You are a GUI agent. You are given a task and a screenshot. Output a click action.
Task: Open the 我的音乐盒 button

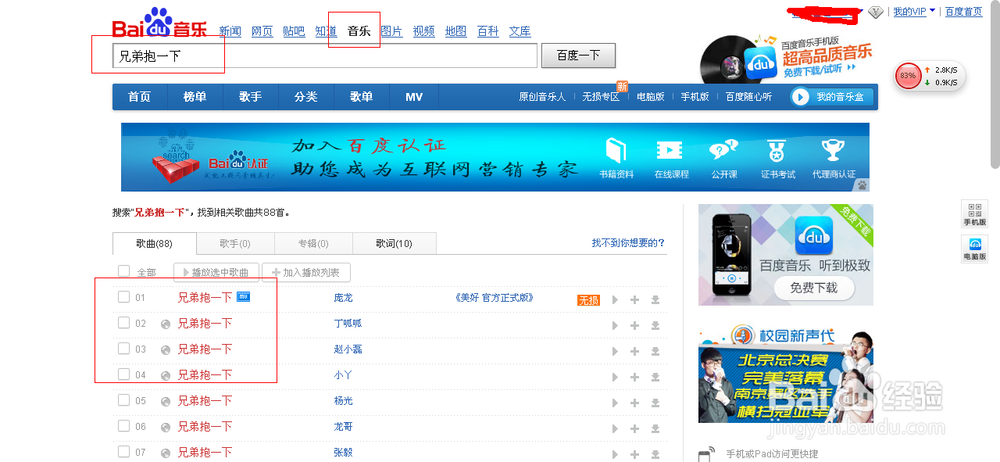tap(832, 97)
